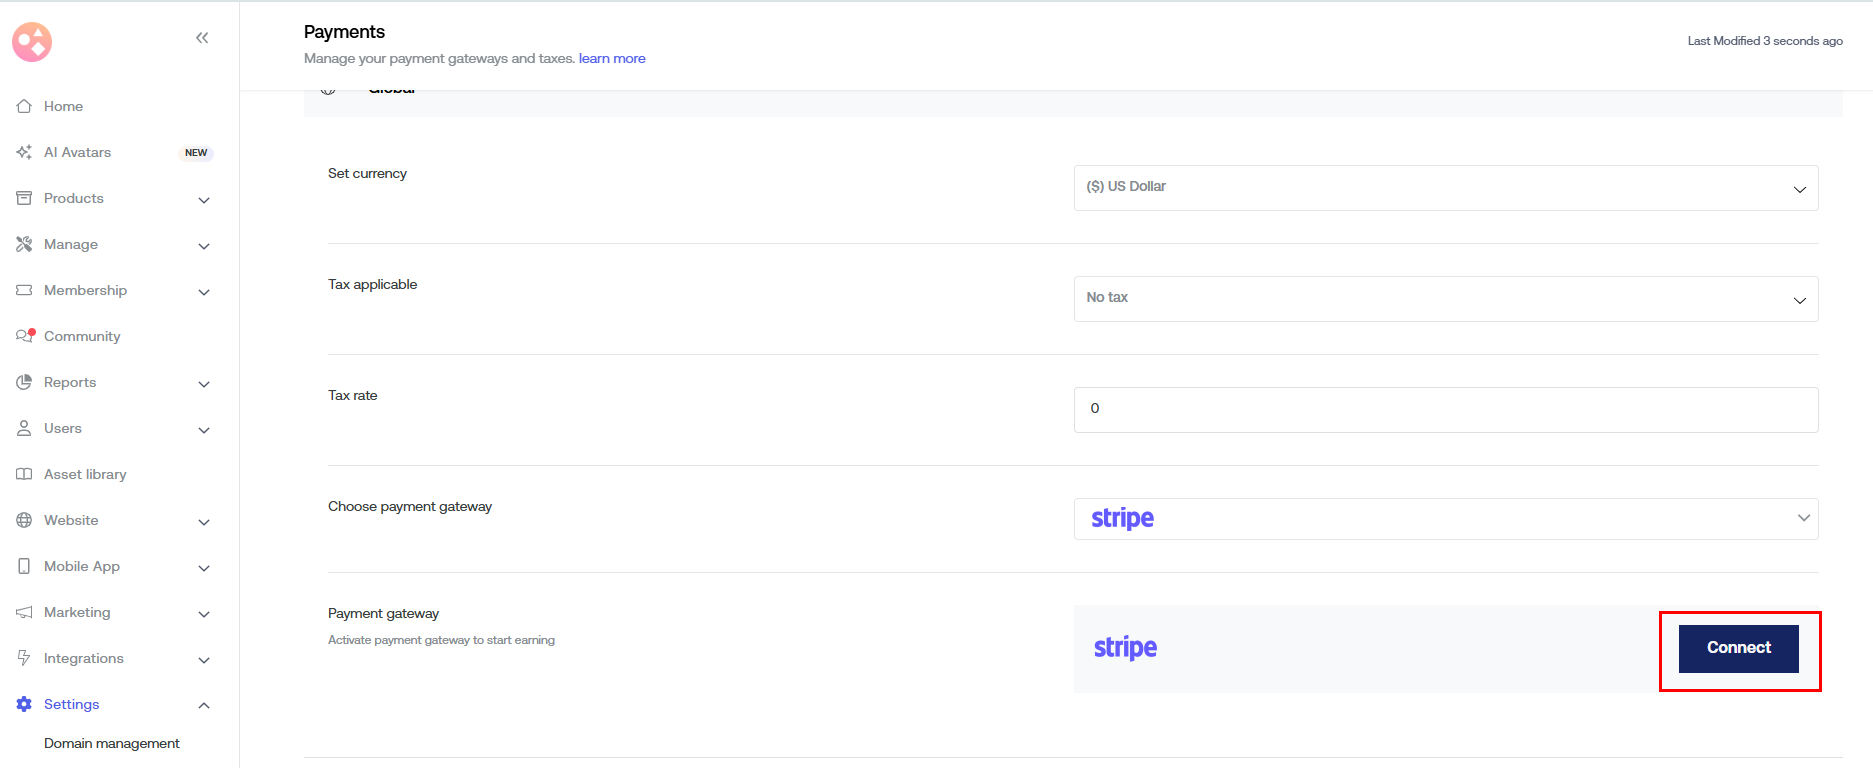The image size is (1873, 768).
Task: Open Domain management settings page
Action: click(112, 743)
